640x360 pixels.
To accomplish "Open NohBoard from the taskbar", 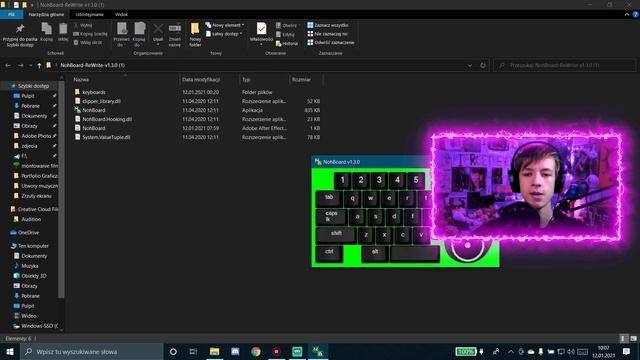I will tap(318, 351).
